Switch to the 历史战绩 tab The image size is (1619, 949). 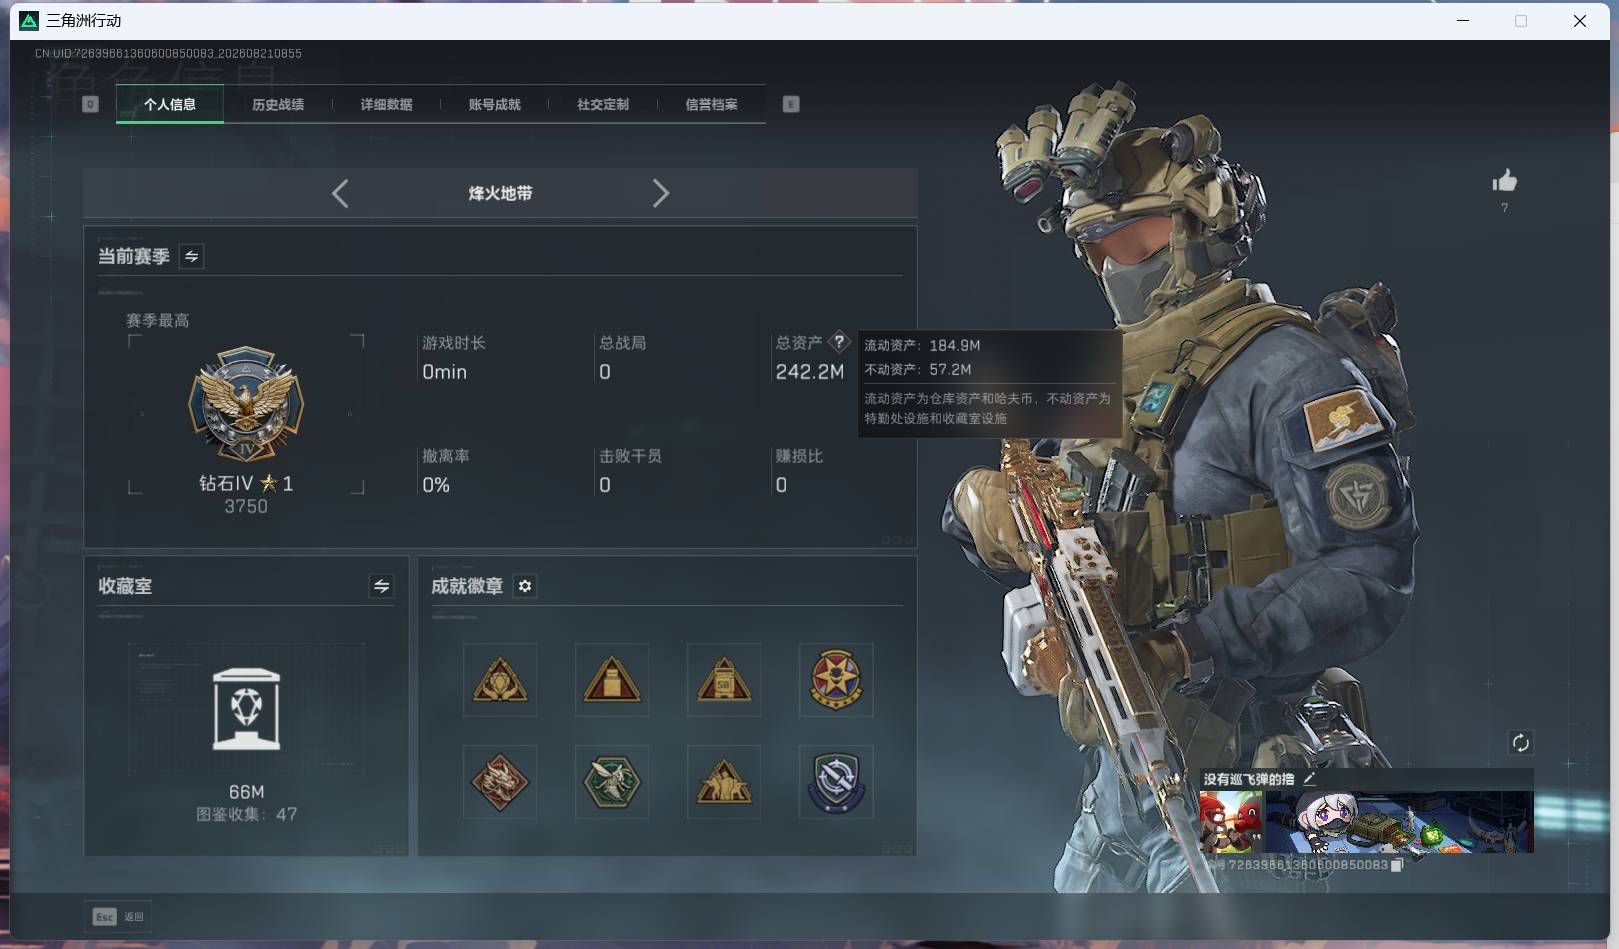(278, 104)
